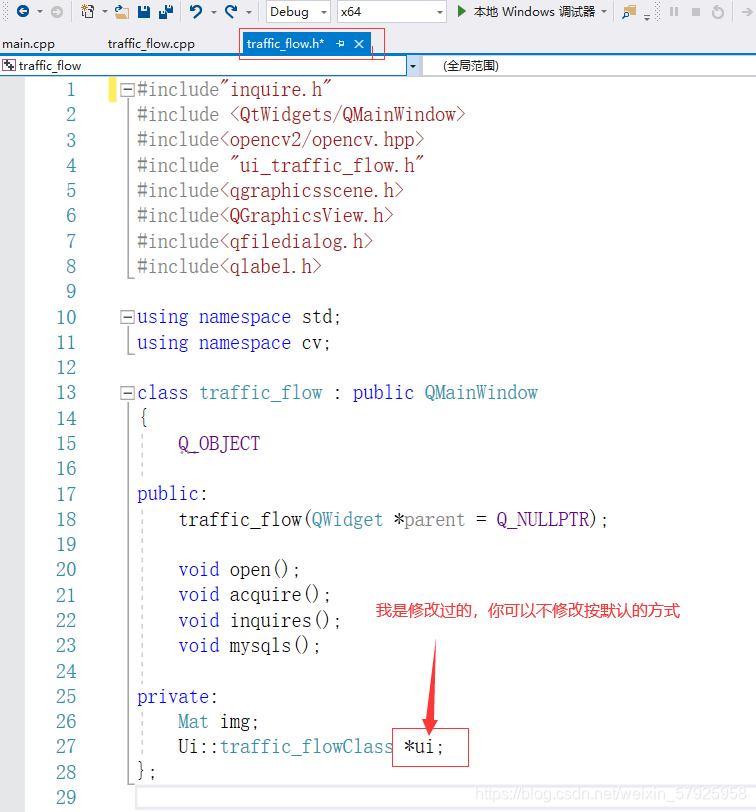The height and width of the screenshot is (812, 756).
Task: Open the Navigate Backward history dropdown
Action: (40, 12)
